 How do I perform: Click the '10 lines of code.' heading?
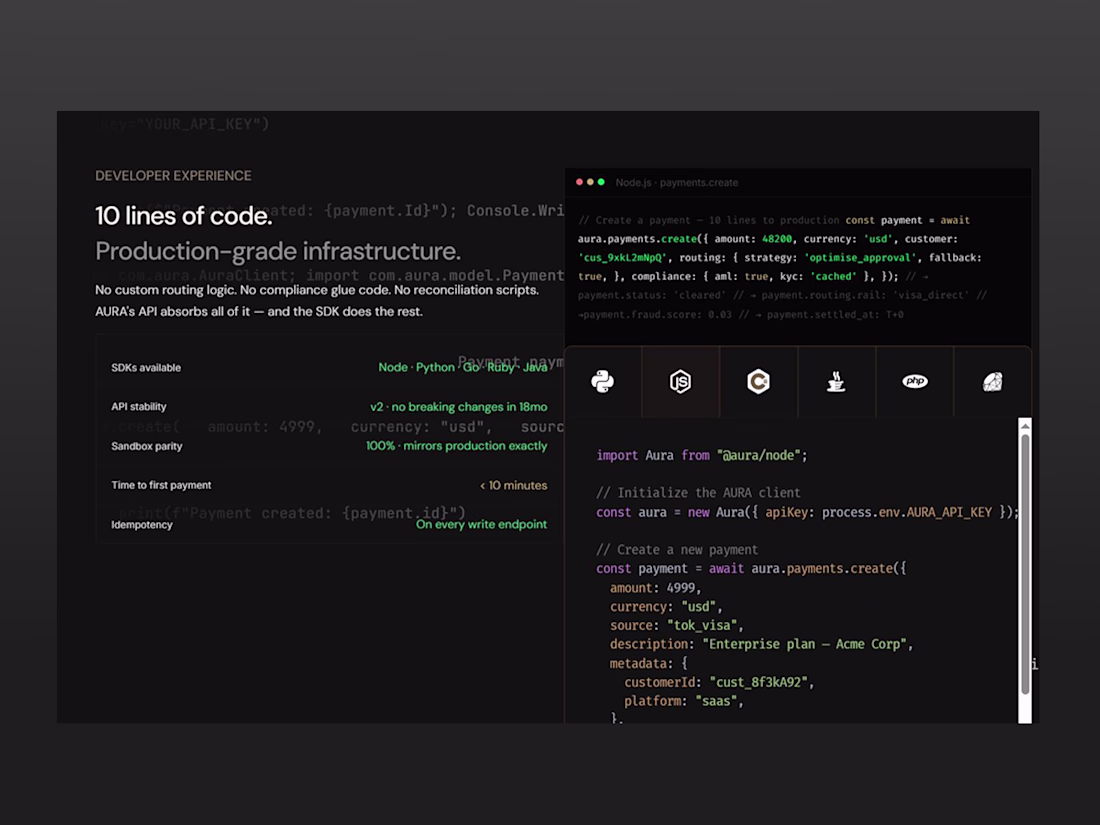[184, 216]
